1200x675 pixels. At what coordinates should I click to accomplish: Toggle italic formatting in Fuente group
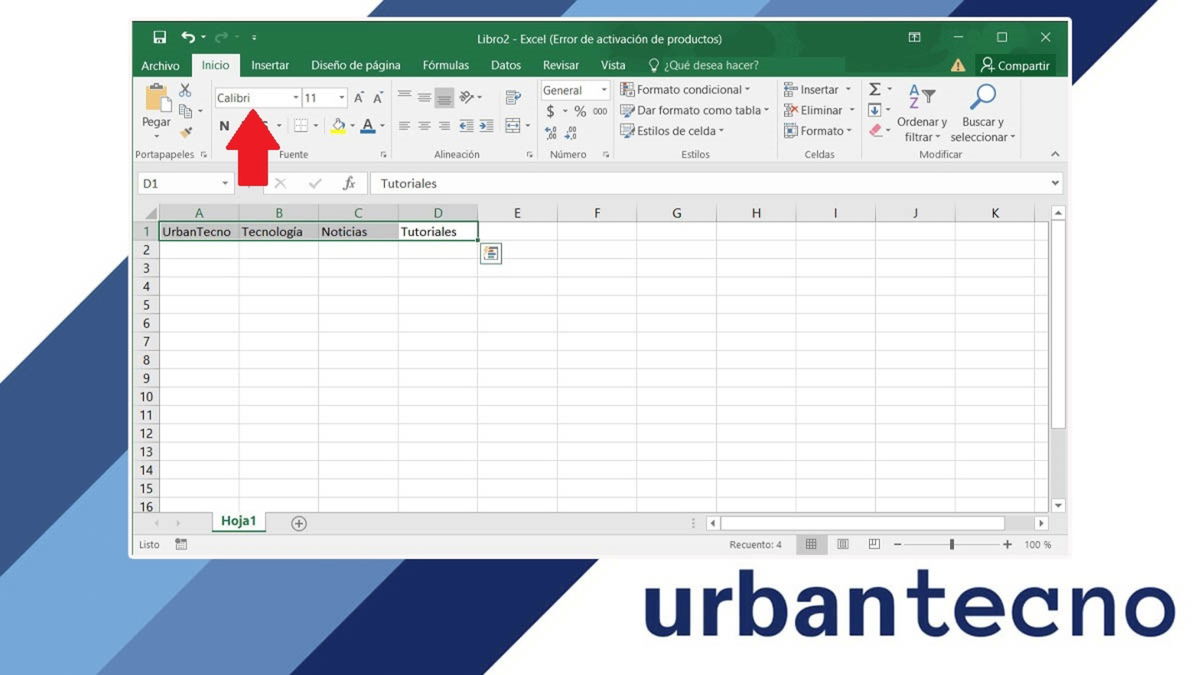coord(243,124)
